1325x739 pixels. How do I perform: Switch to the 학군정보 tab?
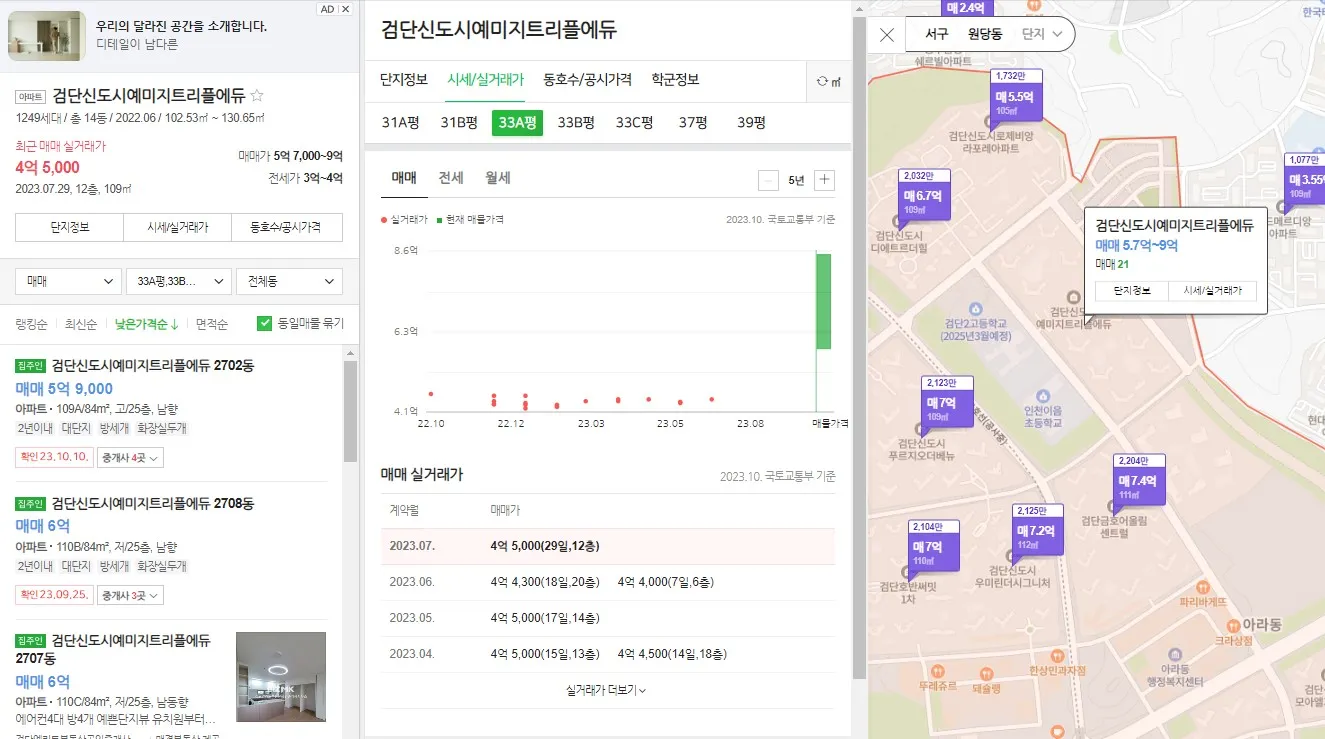coord(675,80)
